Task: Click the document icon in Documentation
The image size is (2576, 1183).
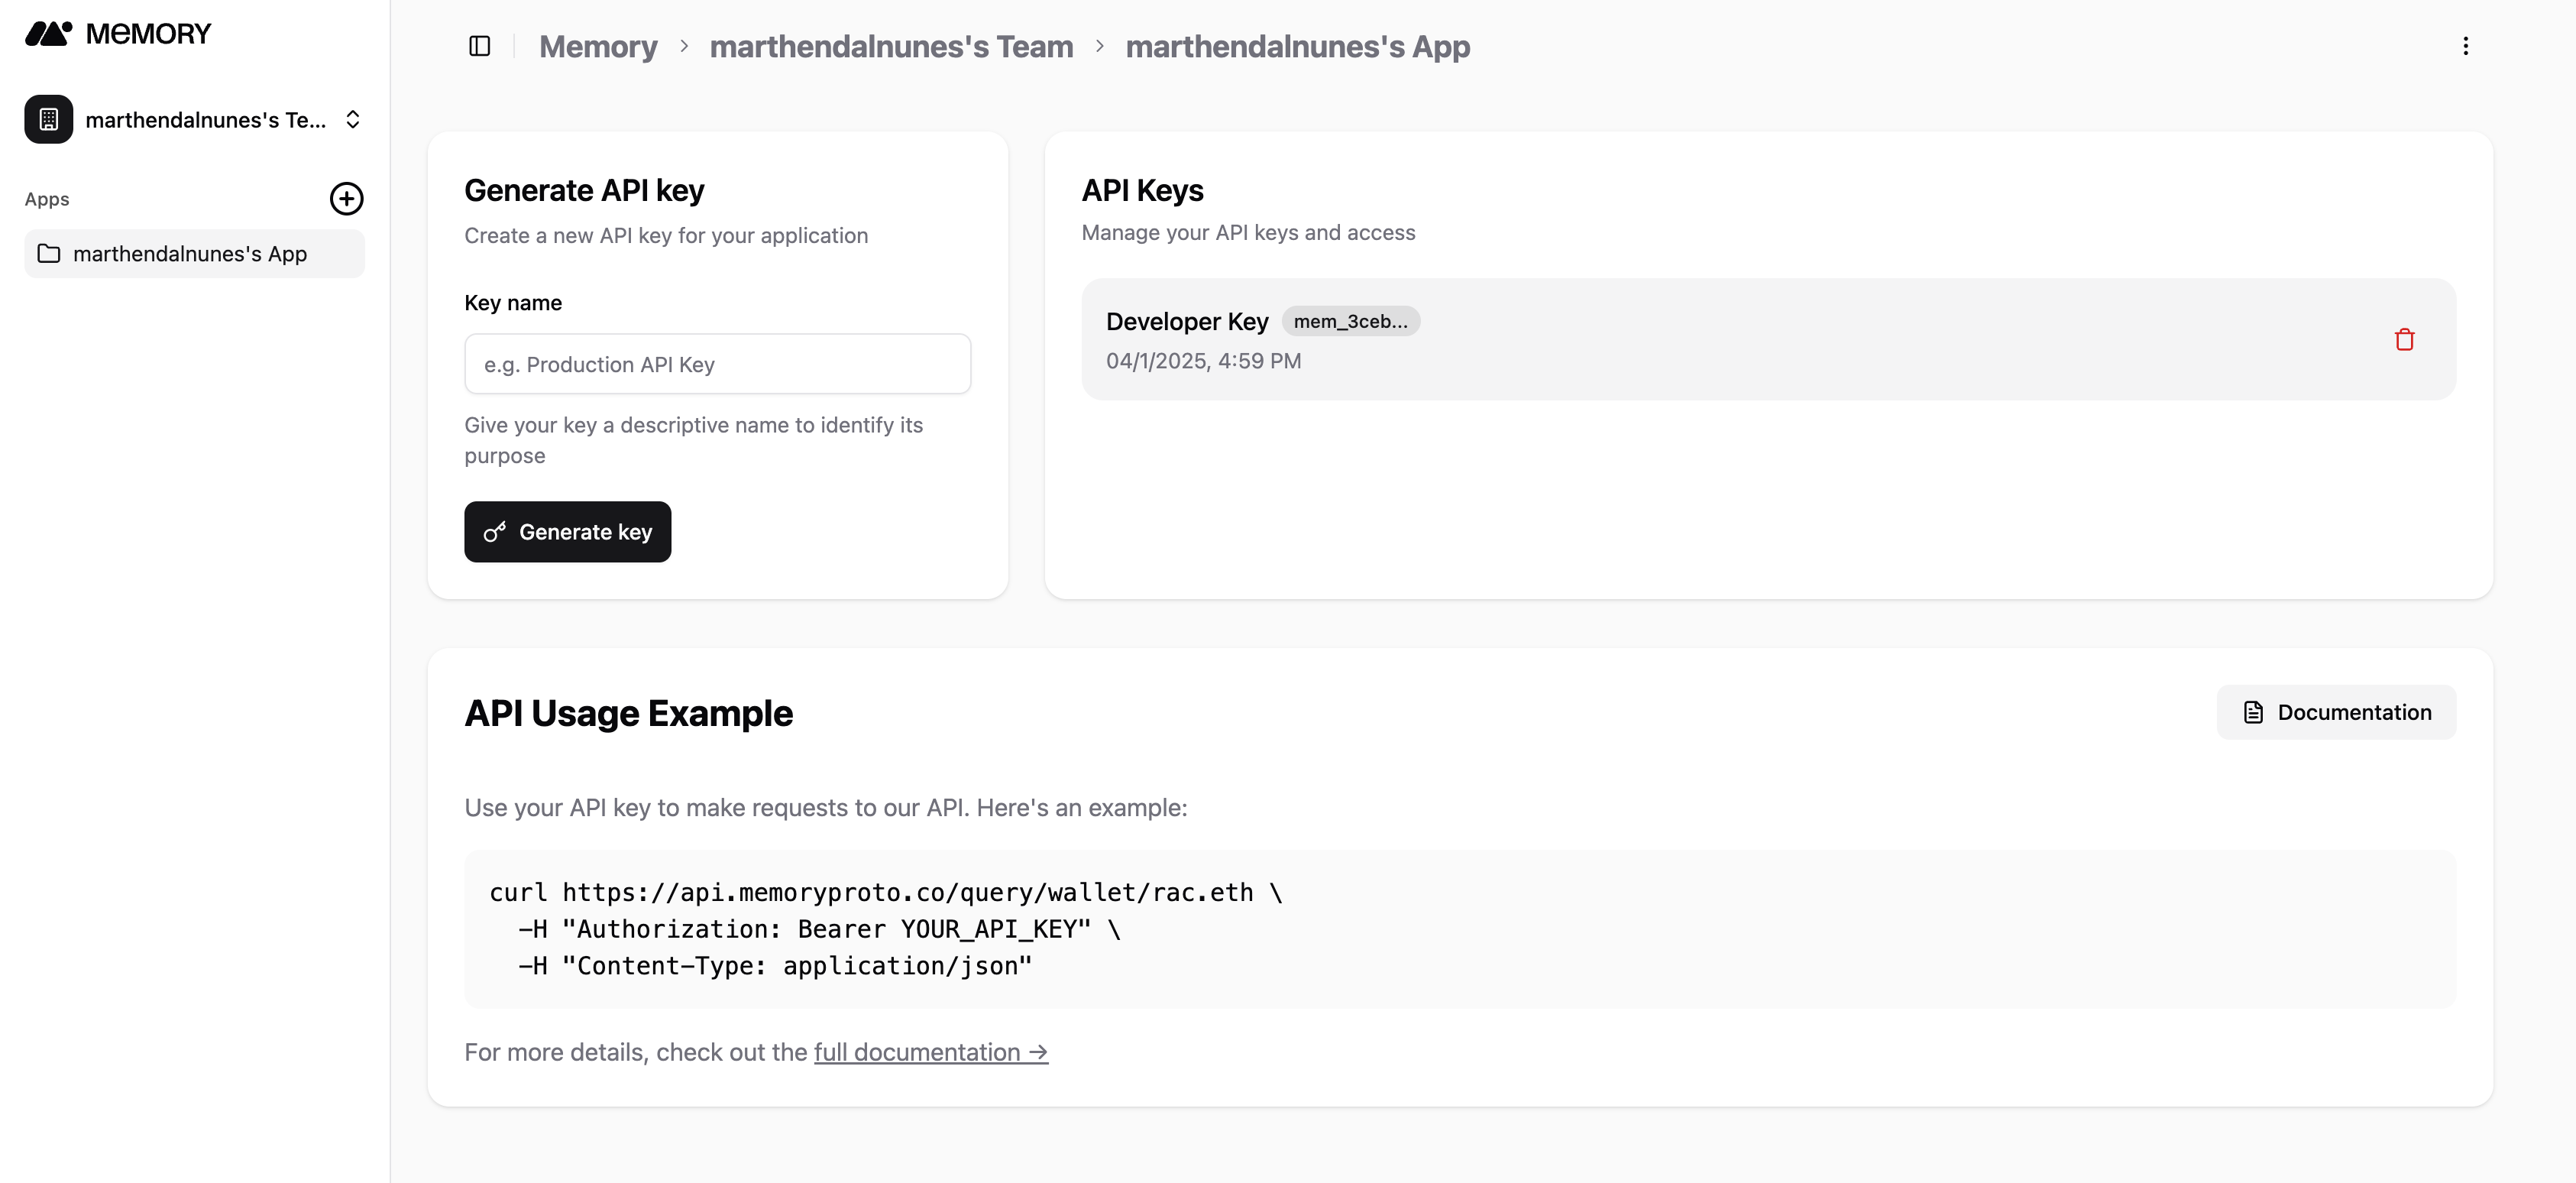Action: pyautogui.click(x=2253, y=712)
